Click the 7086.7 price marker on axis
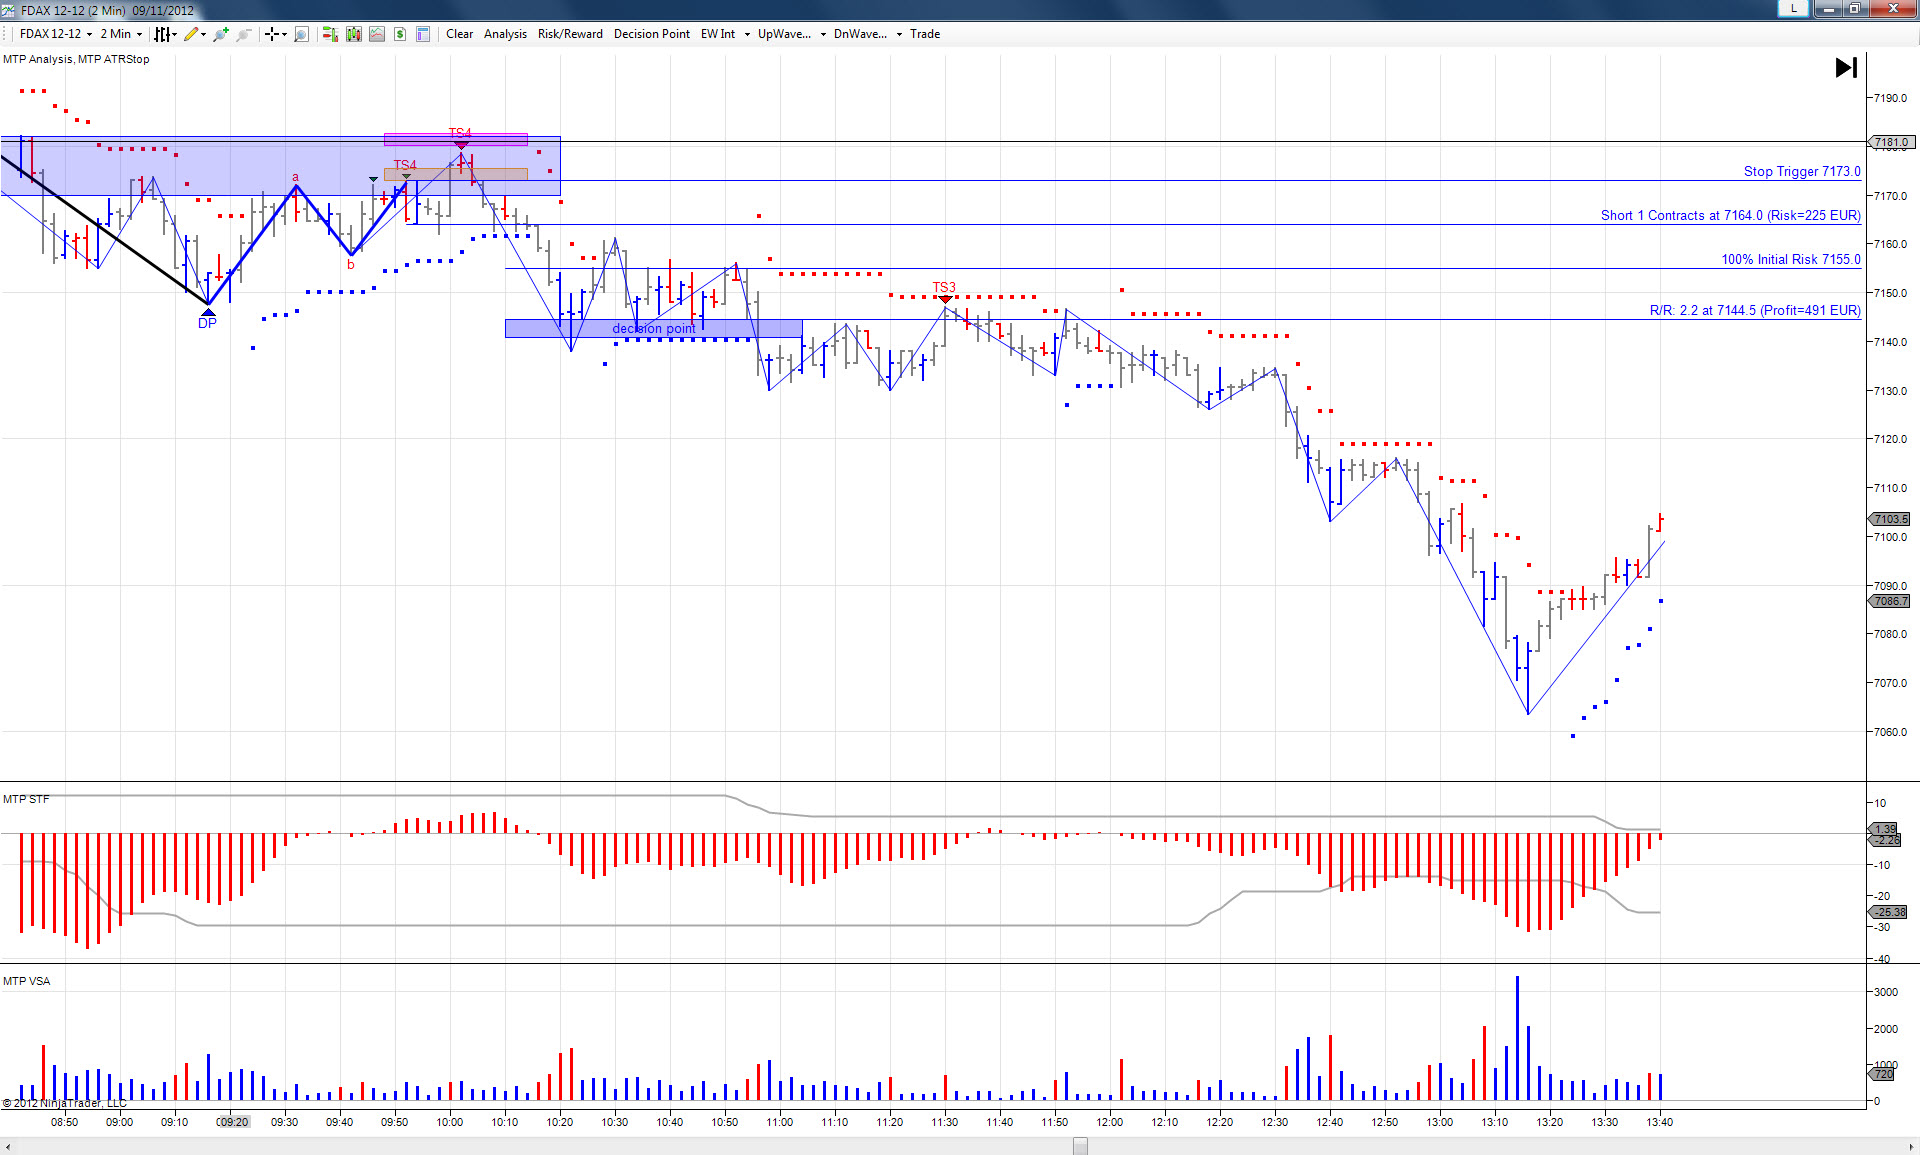Screen dimensions: 1920x1155 [x=1890, y=602]
